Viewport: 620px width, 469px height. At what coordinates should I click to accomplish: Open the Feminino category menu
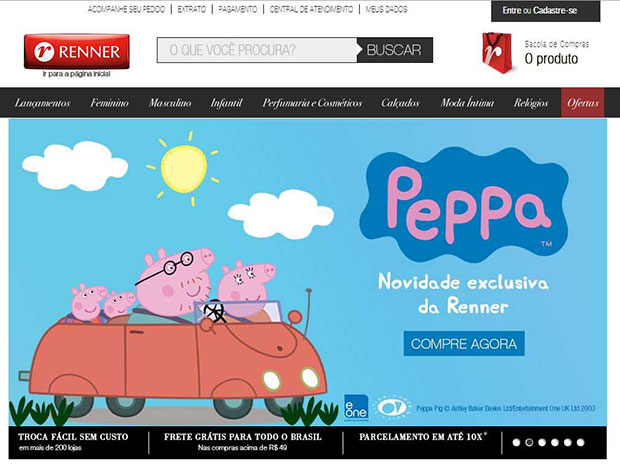pos(109,103)
